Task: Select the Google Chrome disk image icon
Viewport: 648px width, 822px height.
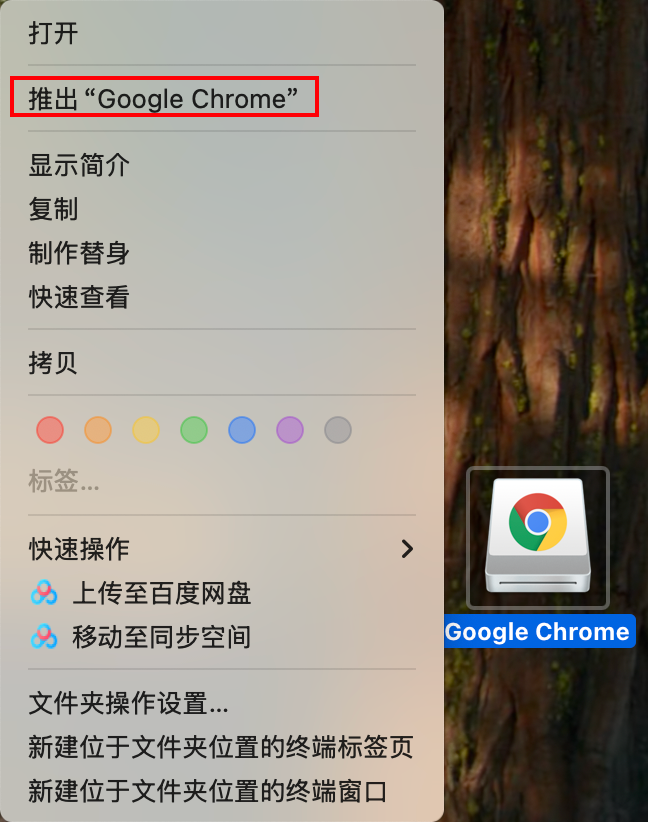Action: [538, 537]
